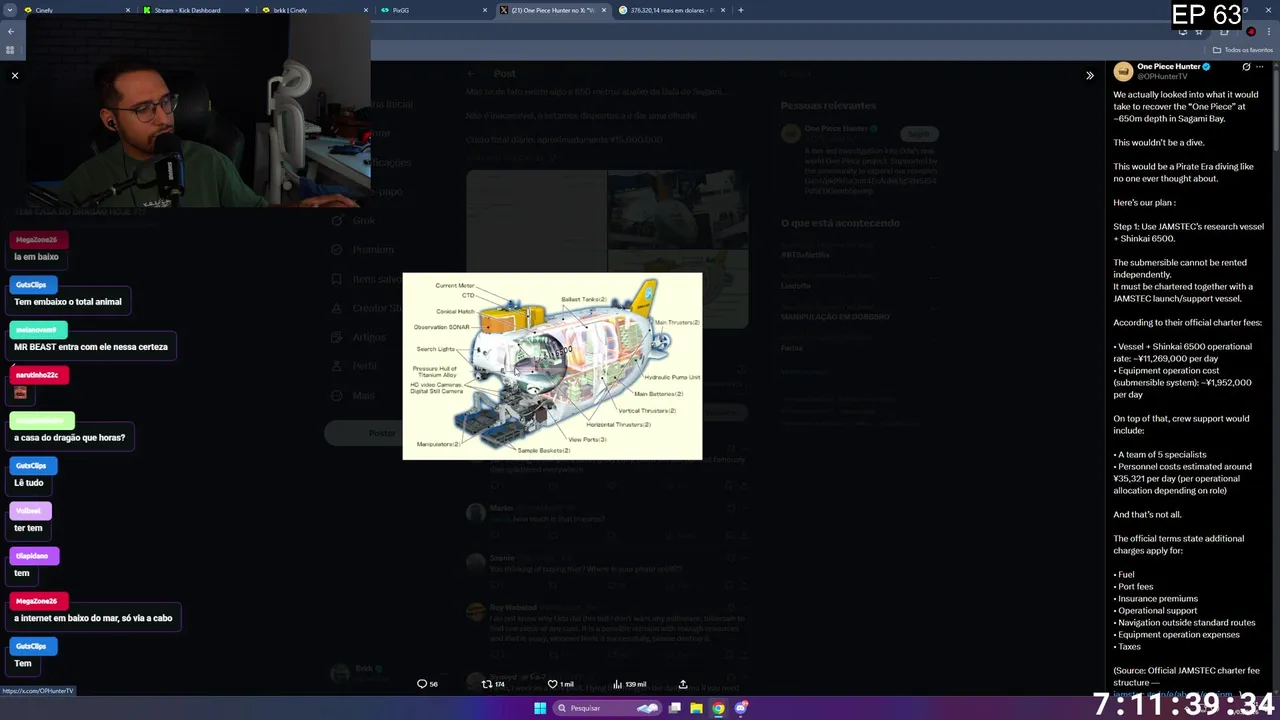Switch to the brkk | Cinefy tab
The height and width of the screenshot is (720, 1280).
(312, 10)
